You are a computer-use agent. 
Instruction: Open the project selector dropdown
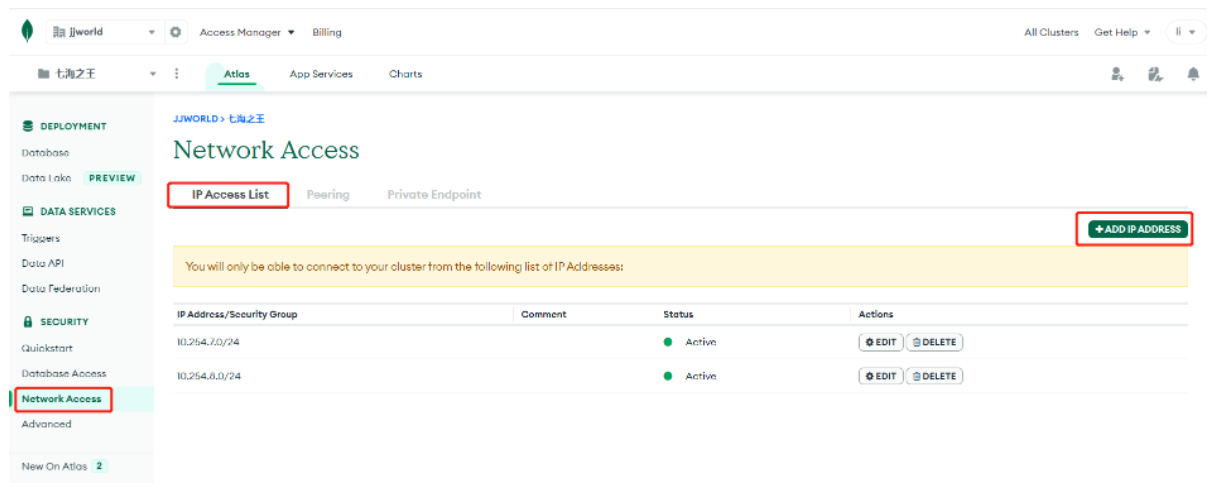97,73
